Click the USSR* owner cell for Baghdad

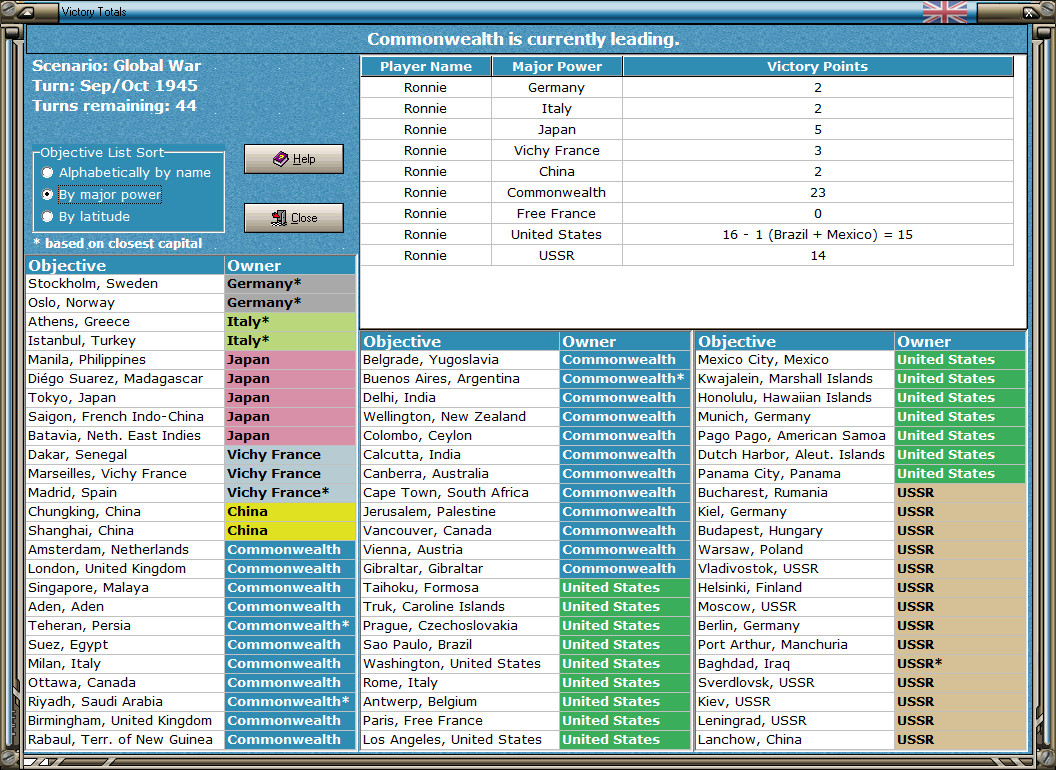coord(960,664)
